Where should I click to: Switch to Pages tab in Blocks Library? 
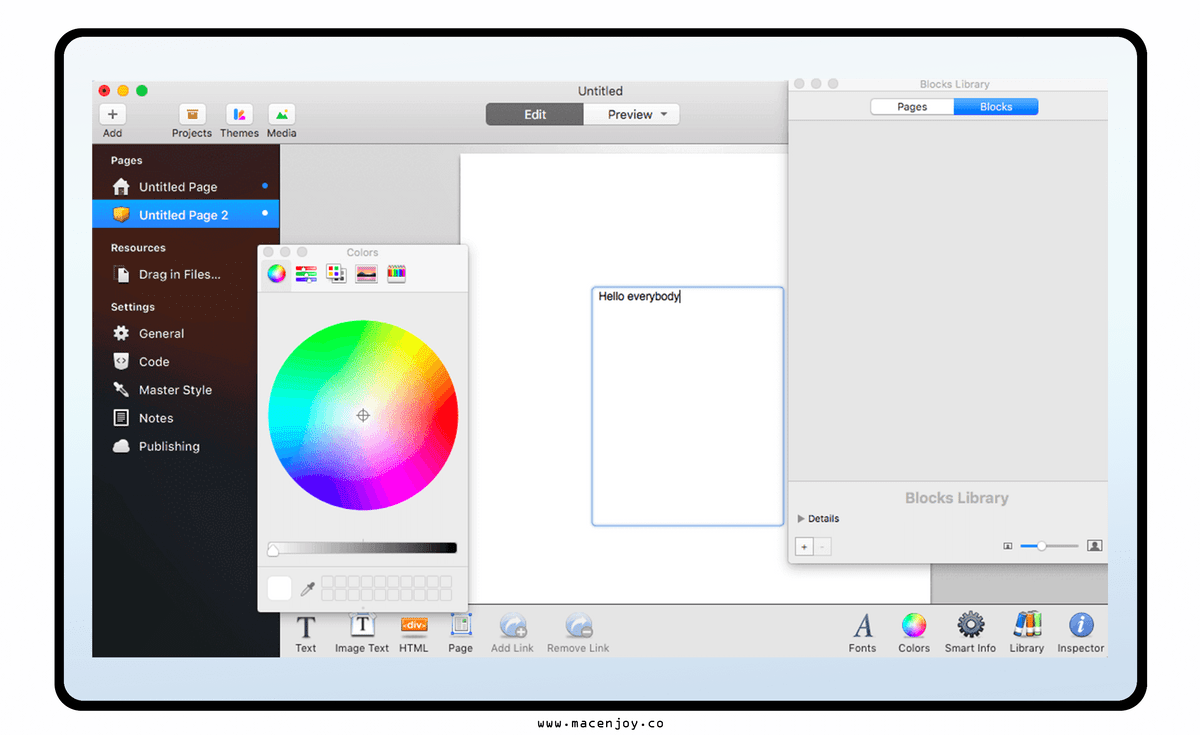pyautogui.click(x=912, y=107)
